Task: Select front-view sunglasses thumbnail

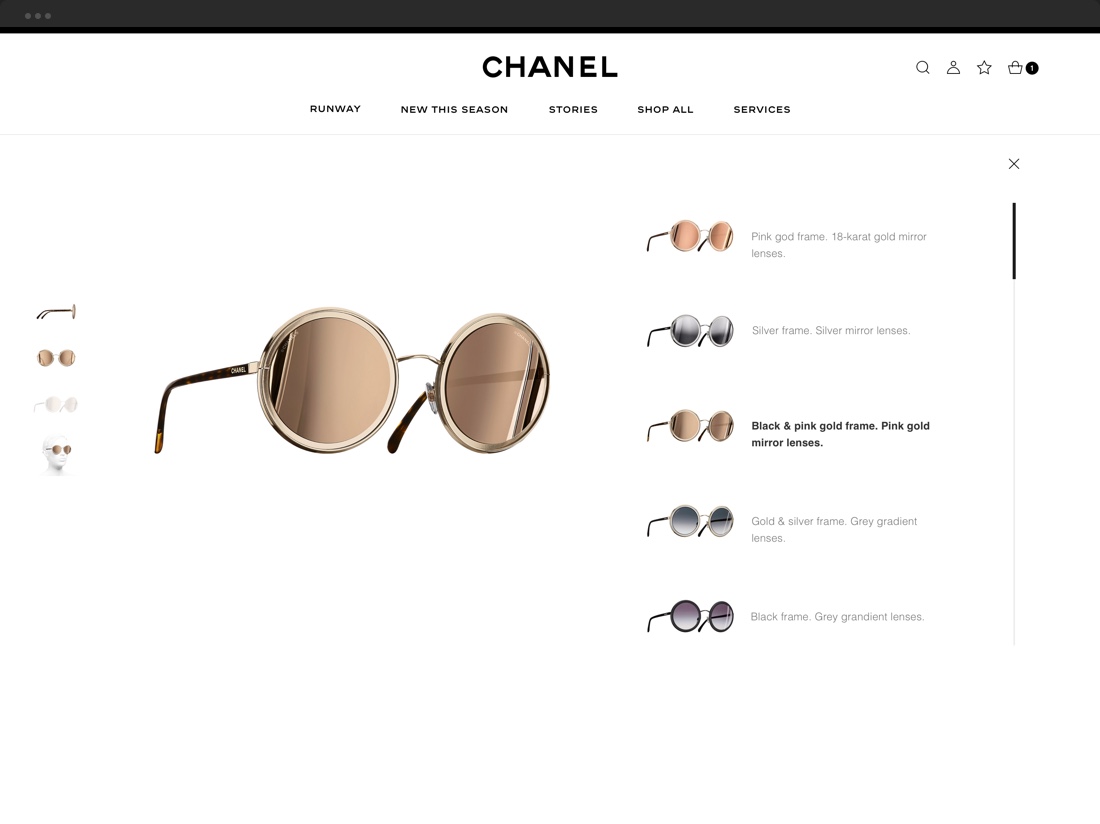Action: pyautogui.click(x=56, y=358)
